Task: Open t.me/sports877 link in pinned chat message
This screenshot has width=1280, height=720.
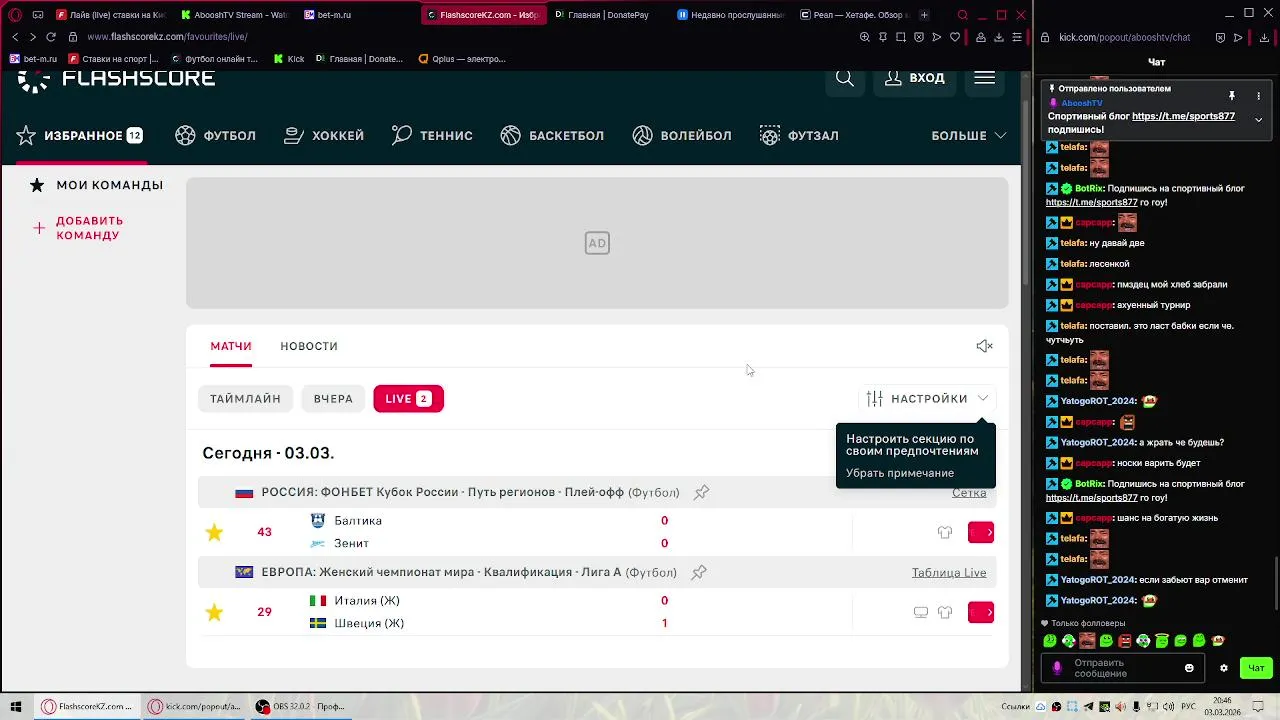Action: click(1183, 116)
